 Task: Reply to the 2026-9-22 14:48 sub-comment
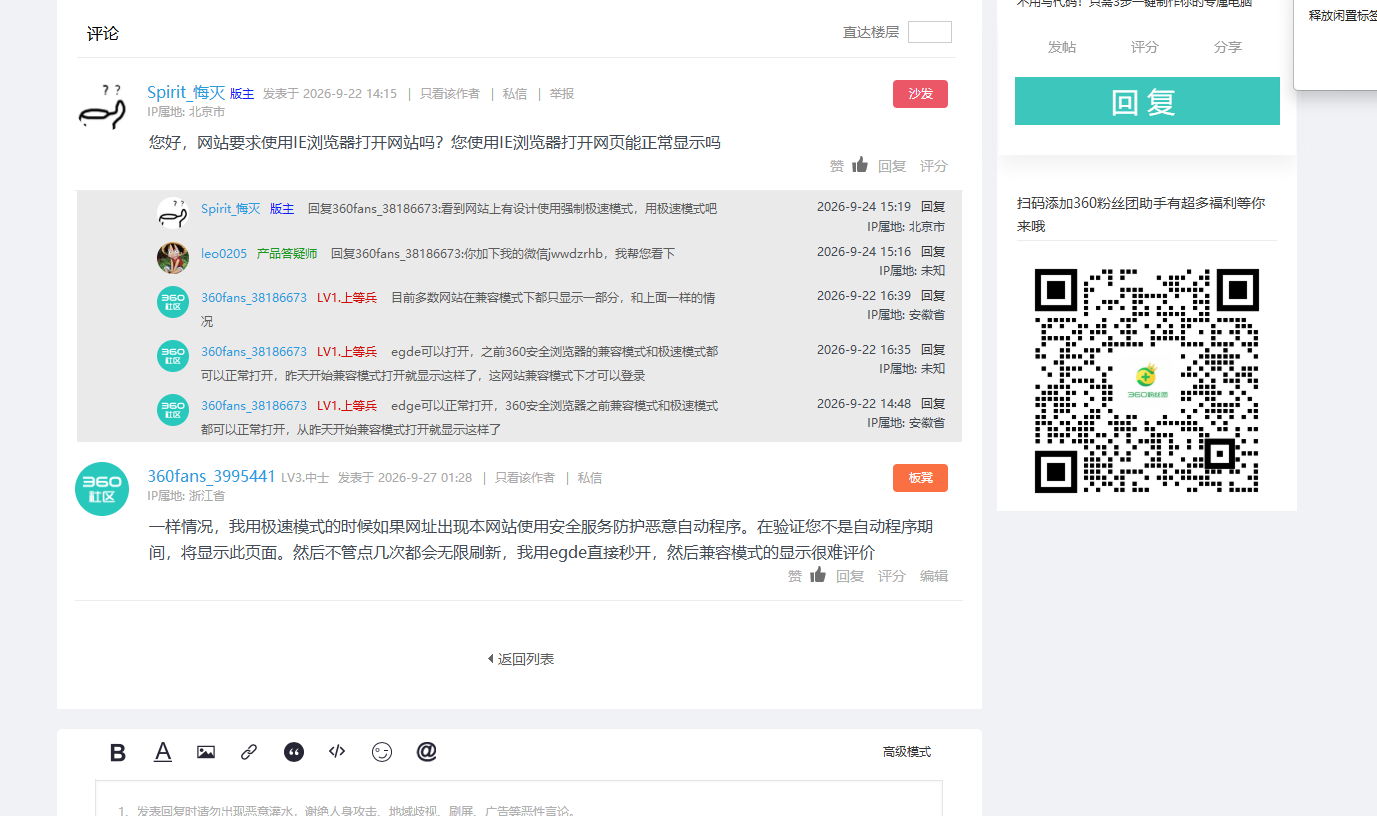[x=933, y=404]
